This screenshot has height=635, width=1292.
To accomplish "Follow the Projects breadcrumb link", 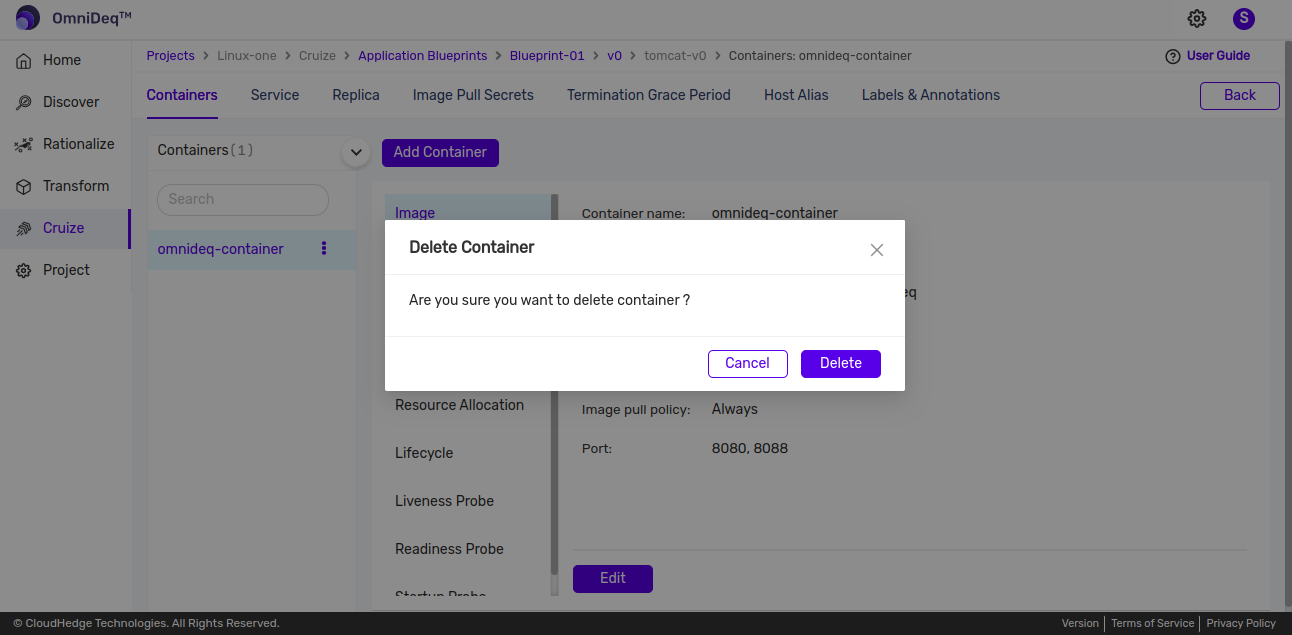I will [x=170, y=56].
